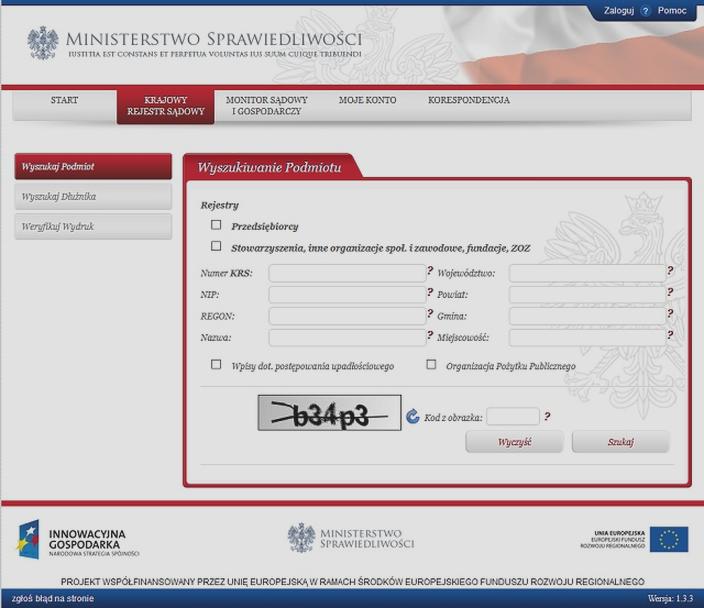Check the Przedsiębiorcy checkbox

click(x=216, y=225)
